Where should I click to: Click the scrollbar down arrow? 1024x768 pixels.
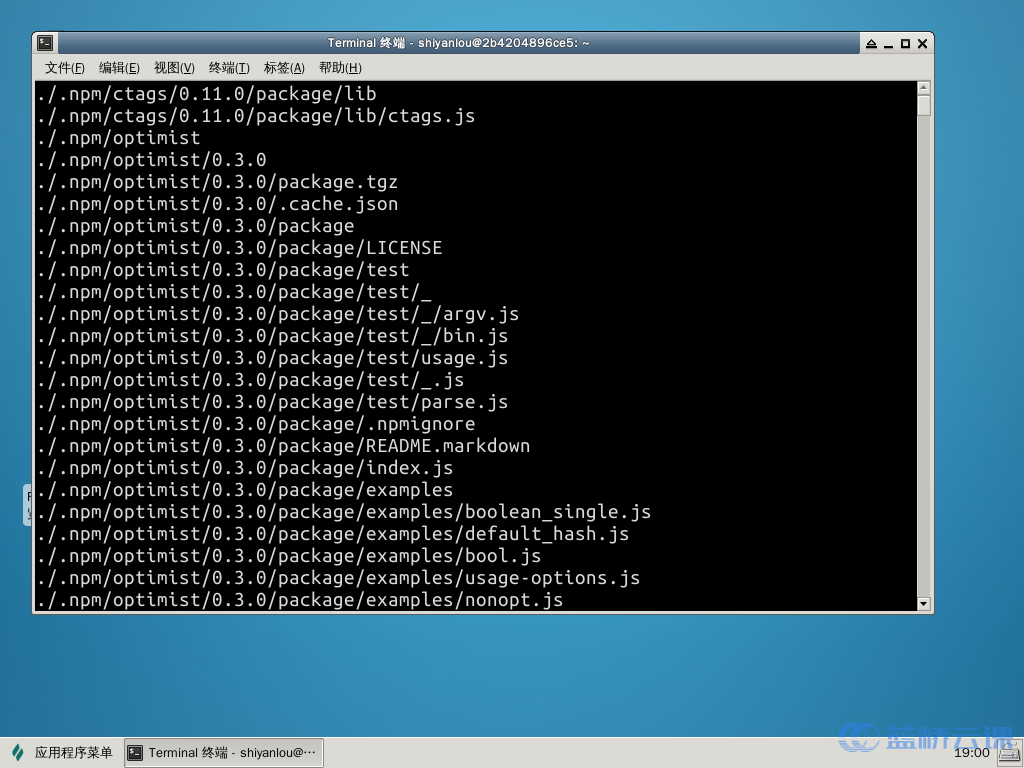(923, 604)
